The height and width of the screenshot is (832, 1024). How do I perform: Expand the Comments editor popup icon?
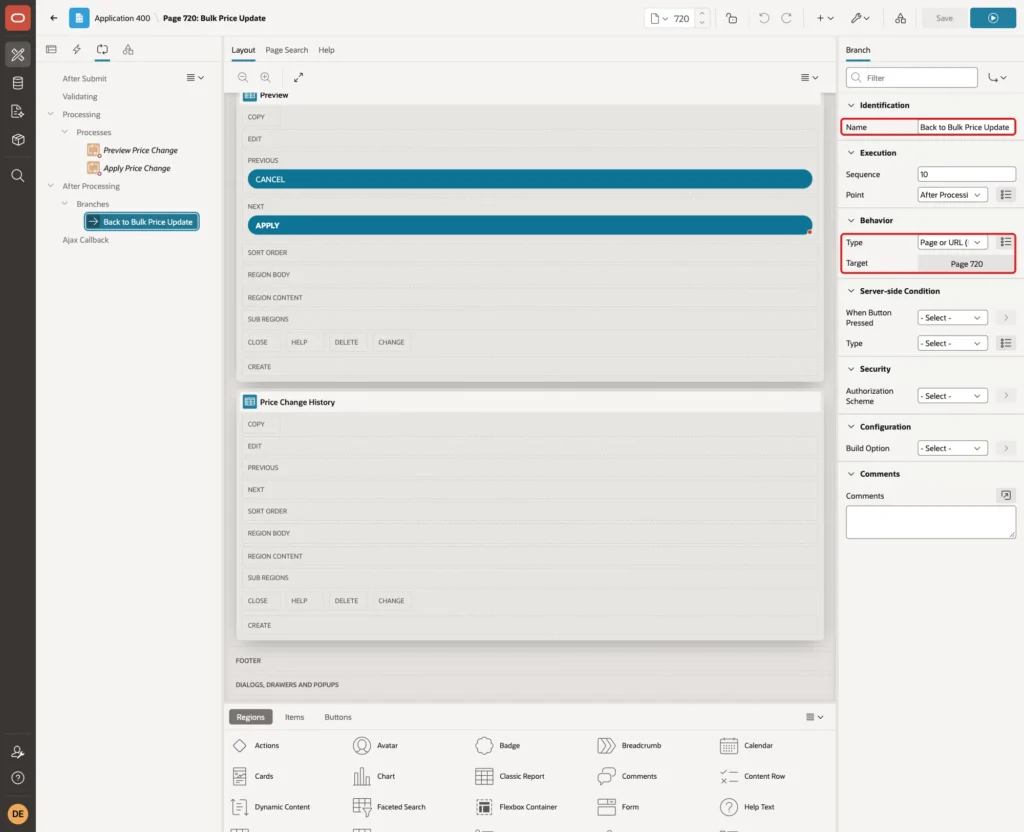(x=1006, y=496)
